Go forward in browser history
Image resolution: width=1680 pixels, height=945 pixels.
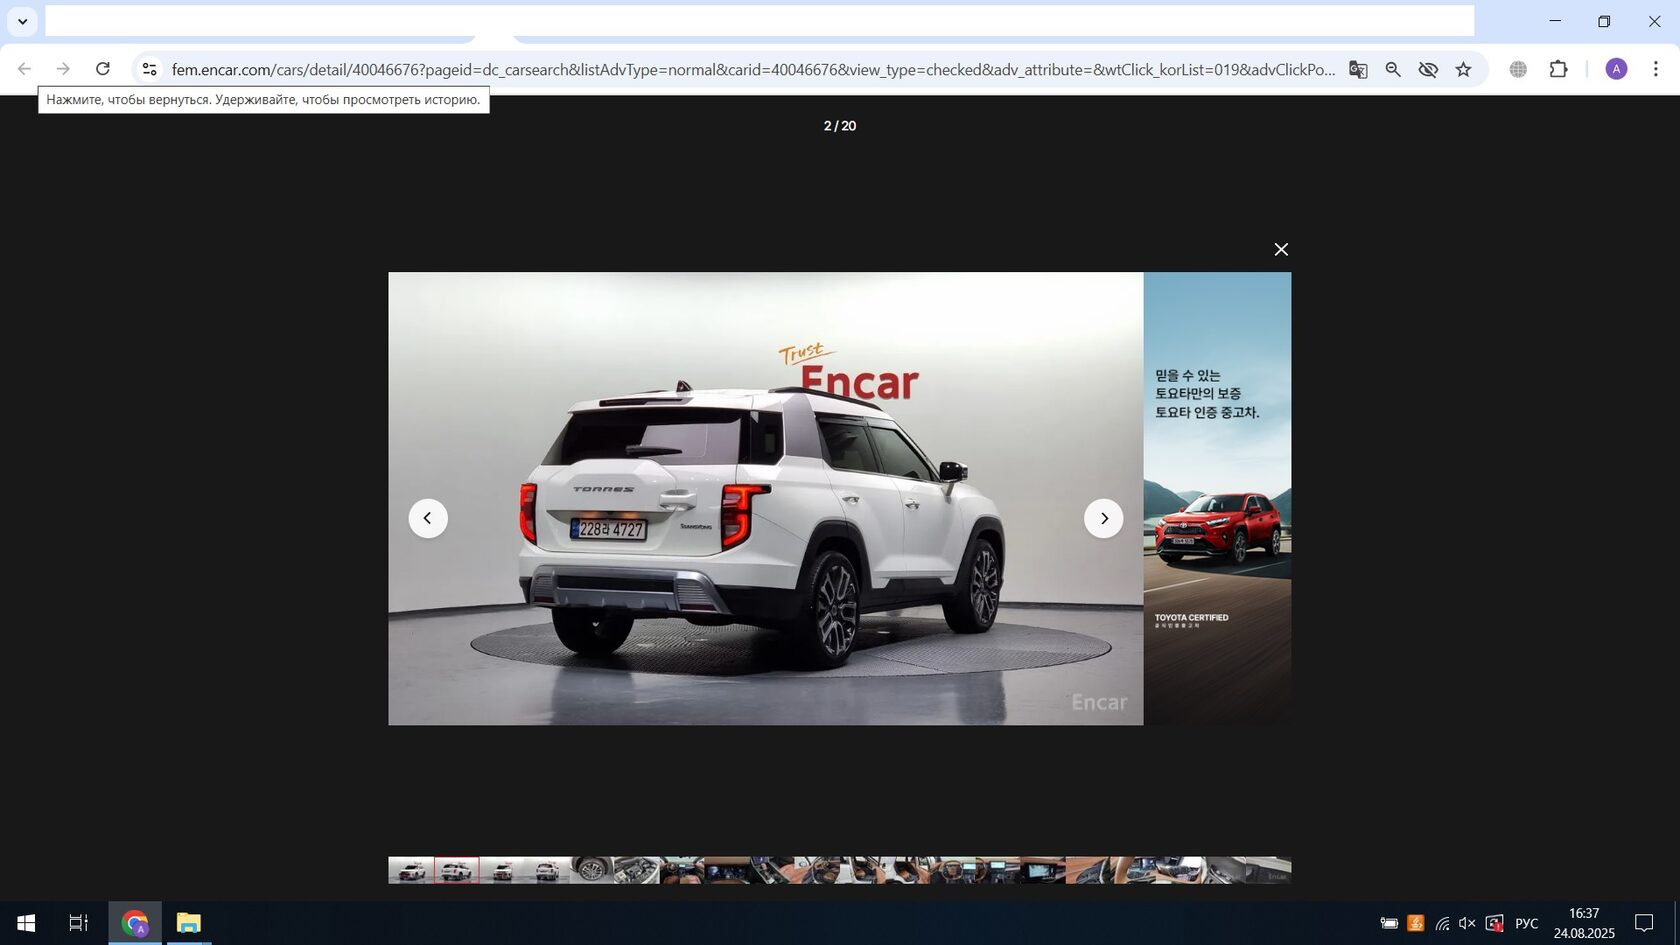(x=63, y=69)
